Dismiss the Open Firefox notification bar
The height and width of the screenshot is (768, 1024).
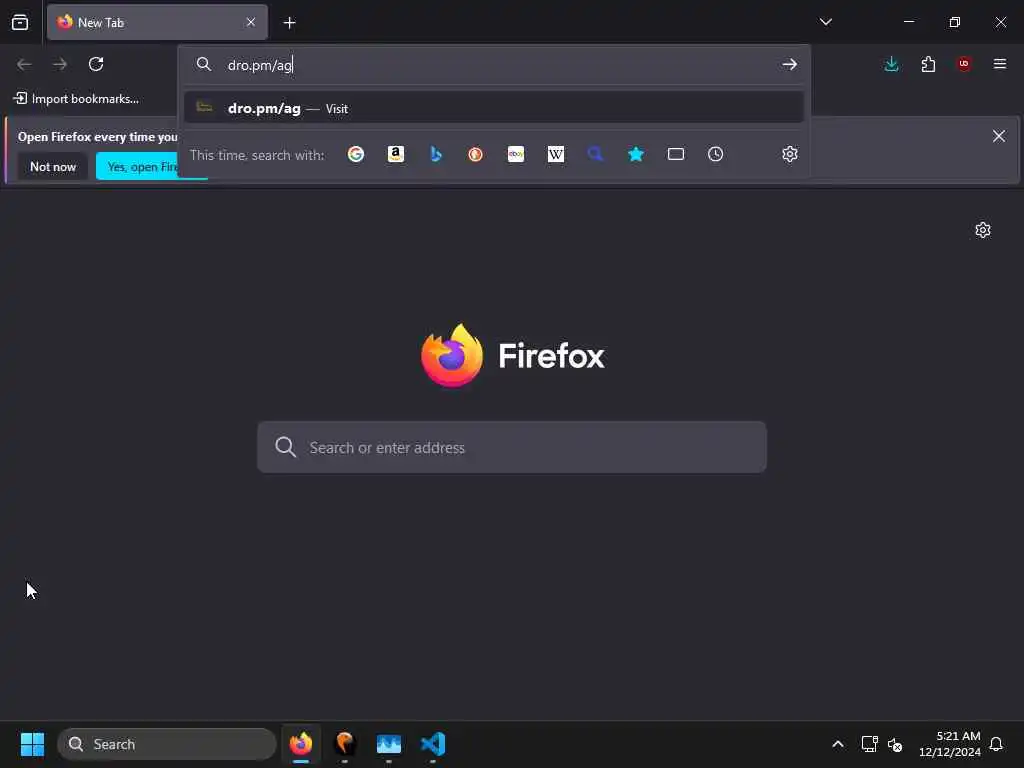click(x=999, y=136)
